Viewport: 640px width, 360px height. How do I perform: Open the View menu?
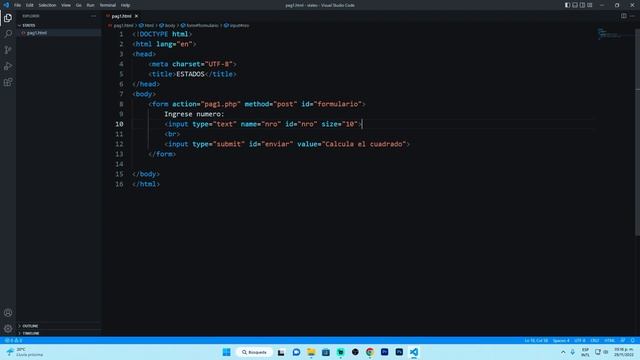pos(66,5)
